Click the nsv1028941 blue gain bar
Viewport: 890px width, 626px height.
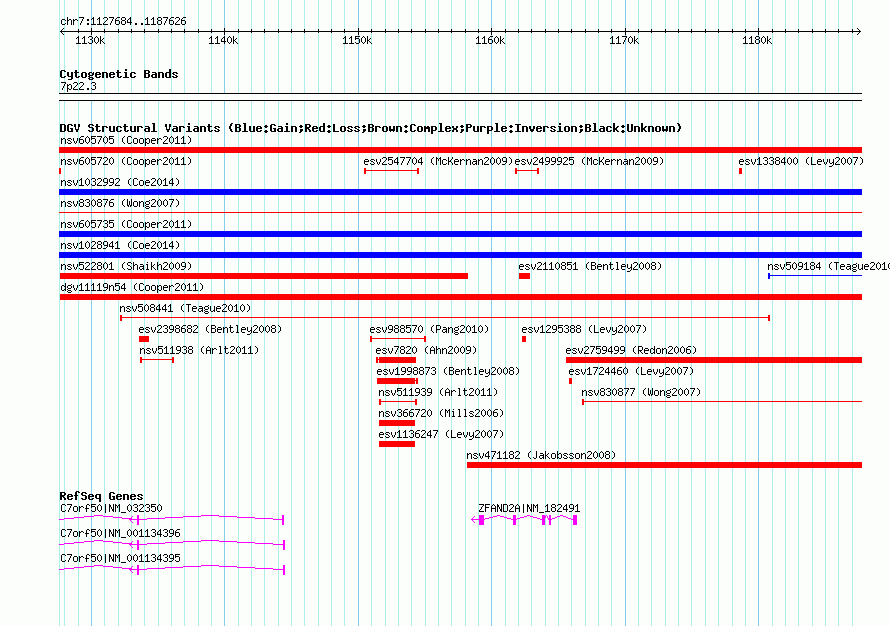click(460, 255)
